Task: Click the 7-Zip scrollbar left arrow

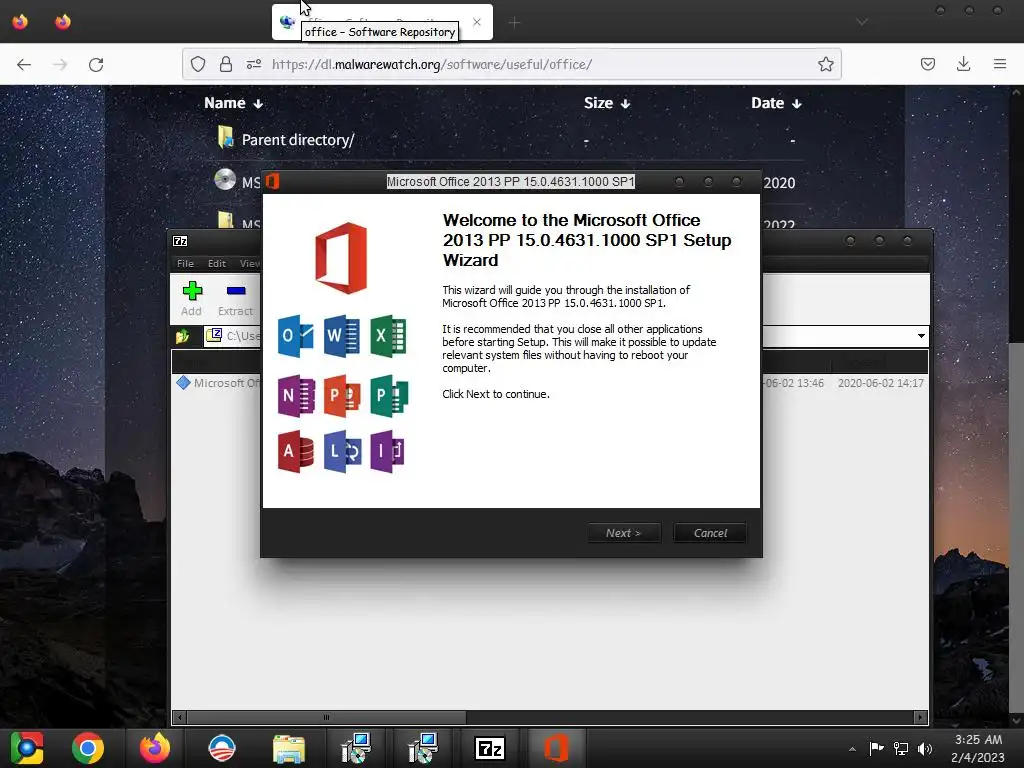Action: point(180,717)
